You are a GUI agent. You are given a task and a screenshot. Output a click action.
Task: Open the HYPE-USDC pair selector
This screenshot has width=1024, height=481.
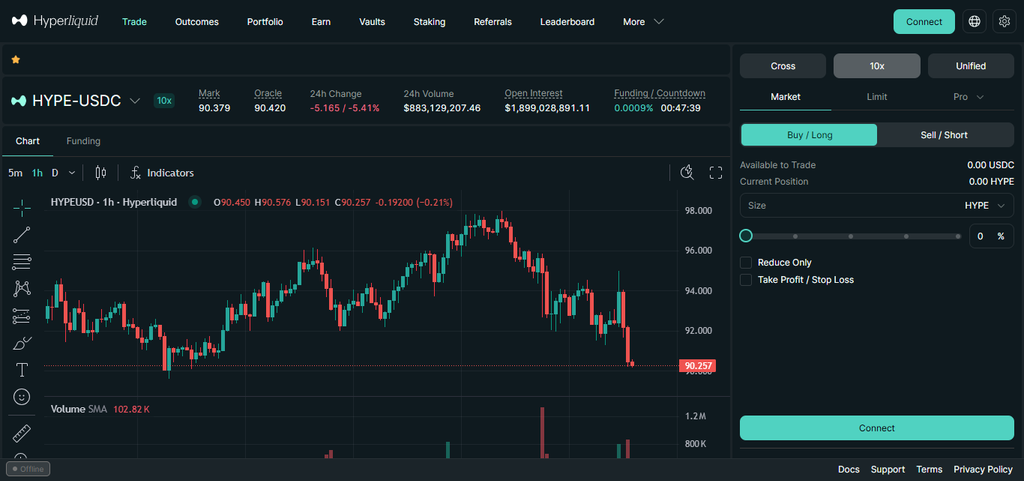[x=76, y=101]
